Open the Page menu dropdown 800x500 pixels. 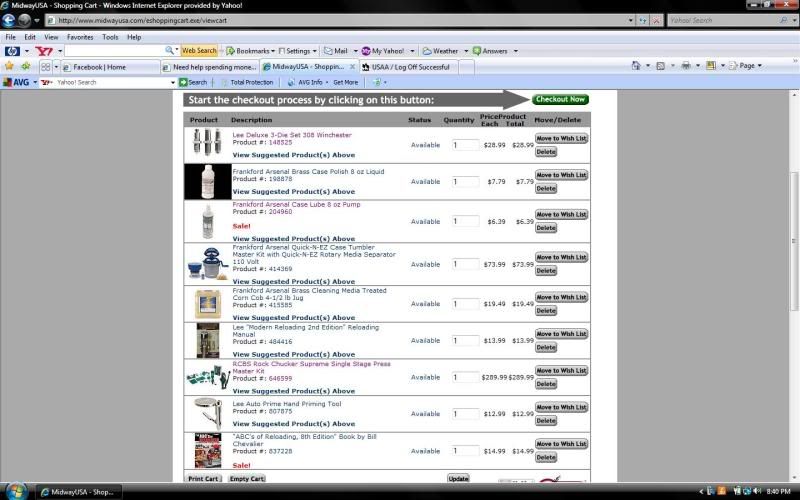(x=747, y=65)
